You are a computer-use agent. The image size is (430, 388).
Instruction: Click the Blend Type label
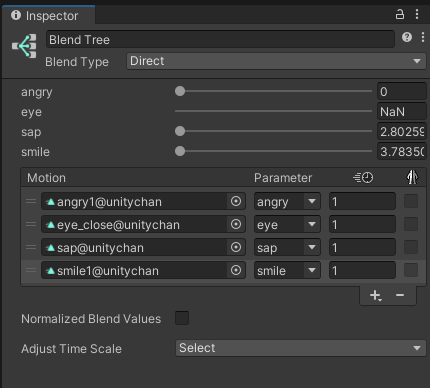(77, 62)
